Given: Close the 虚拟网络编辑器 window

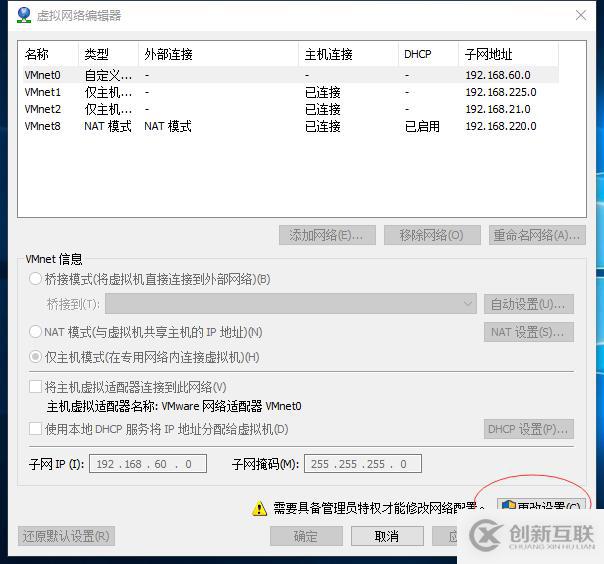Looking at the screenshot, I should 581,15.
